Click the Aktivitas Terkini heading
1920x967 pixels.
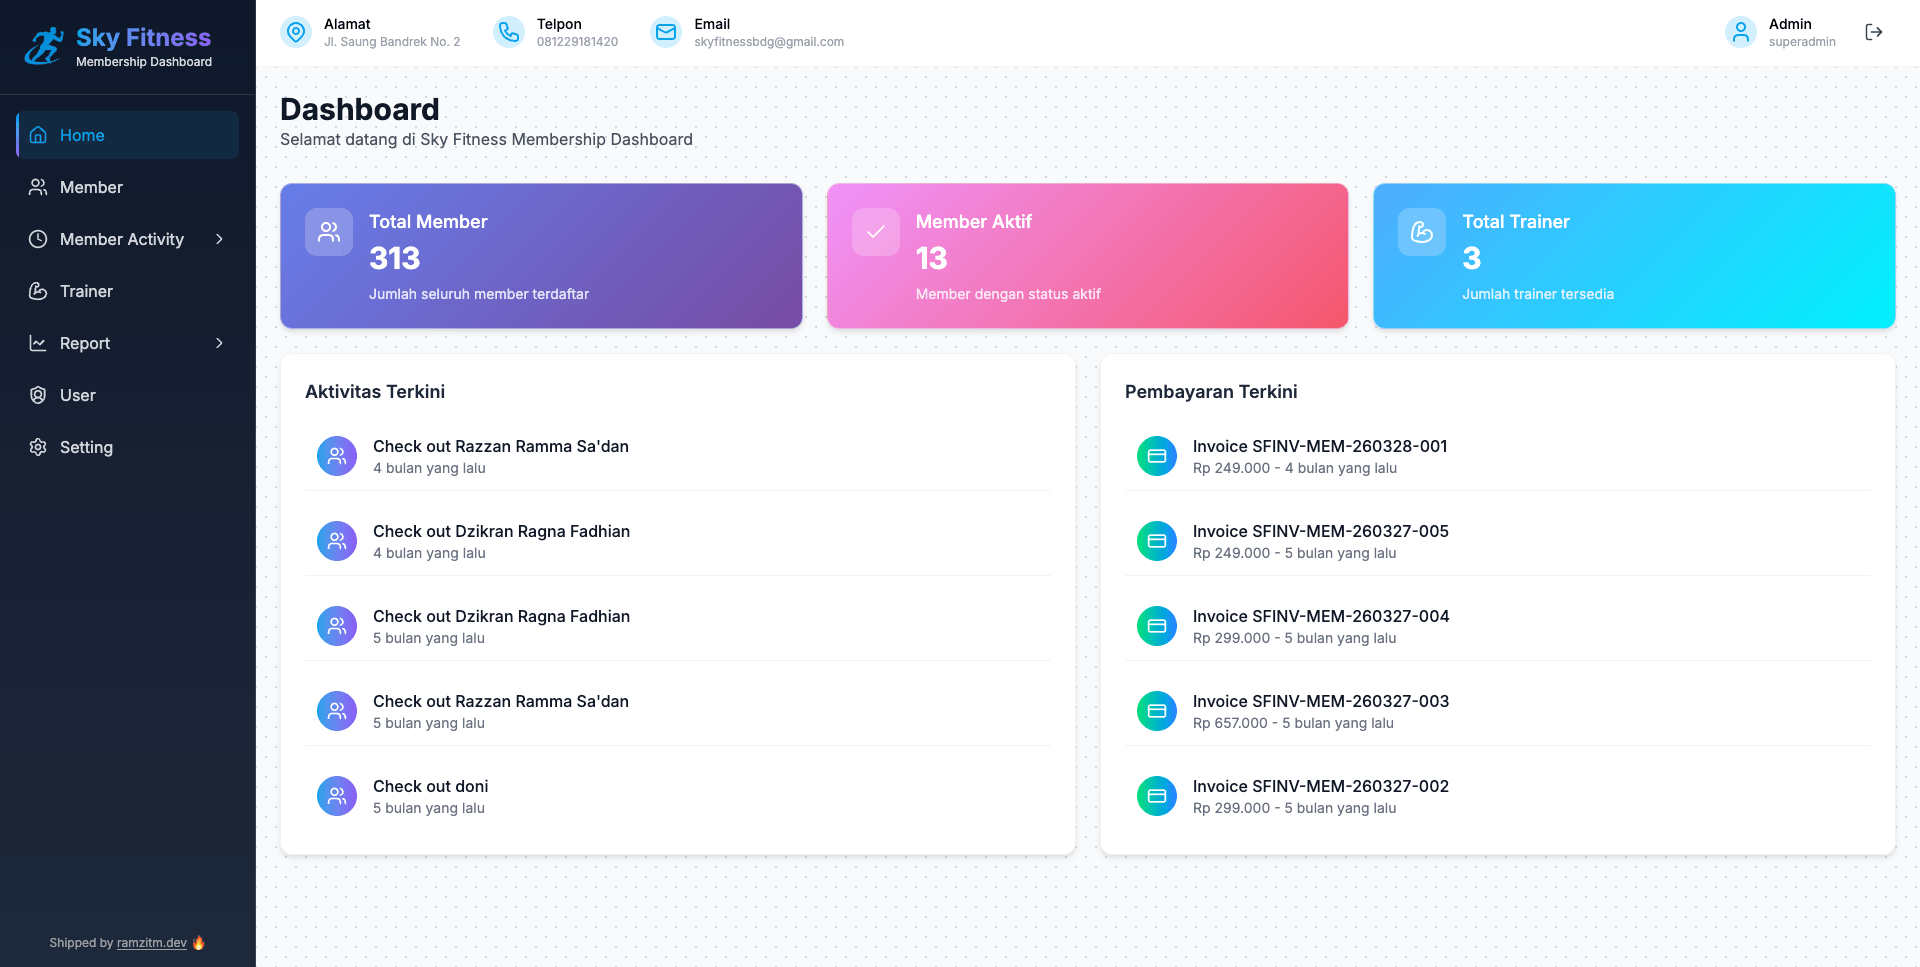click(x=375, y=392)
